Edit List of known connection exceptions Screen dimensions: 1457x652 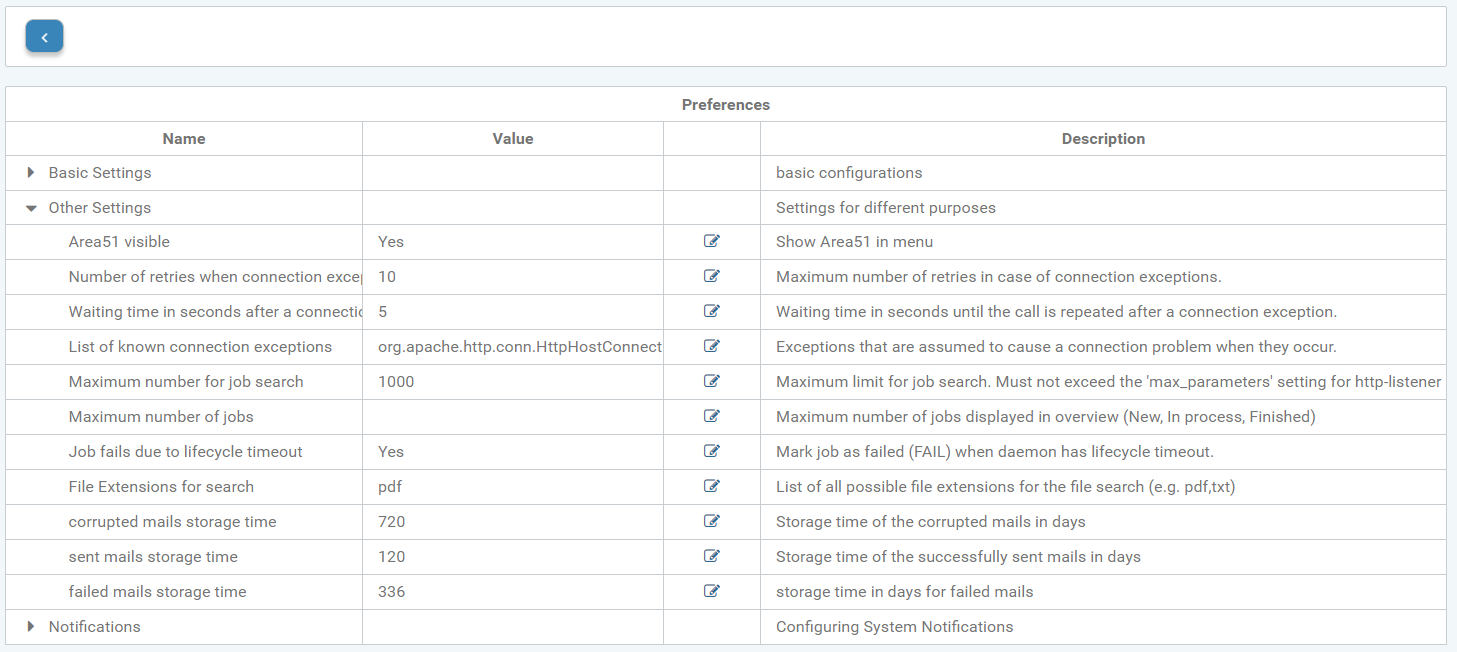711,346
